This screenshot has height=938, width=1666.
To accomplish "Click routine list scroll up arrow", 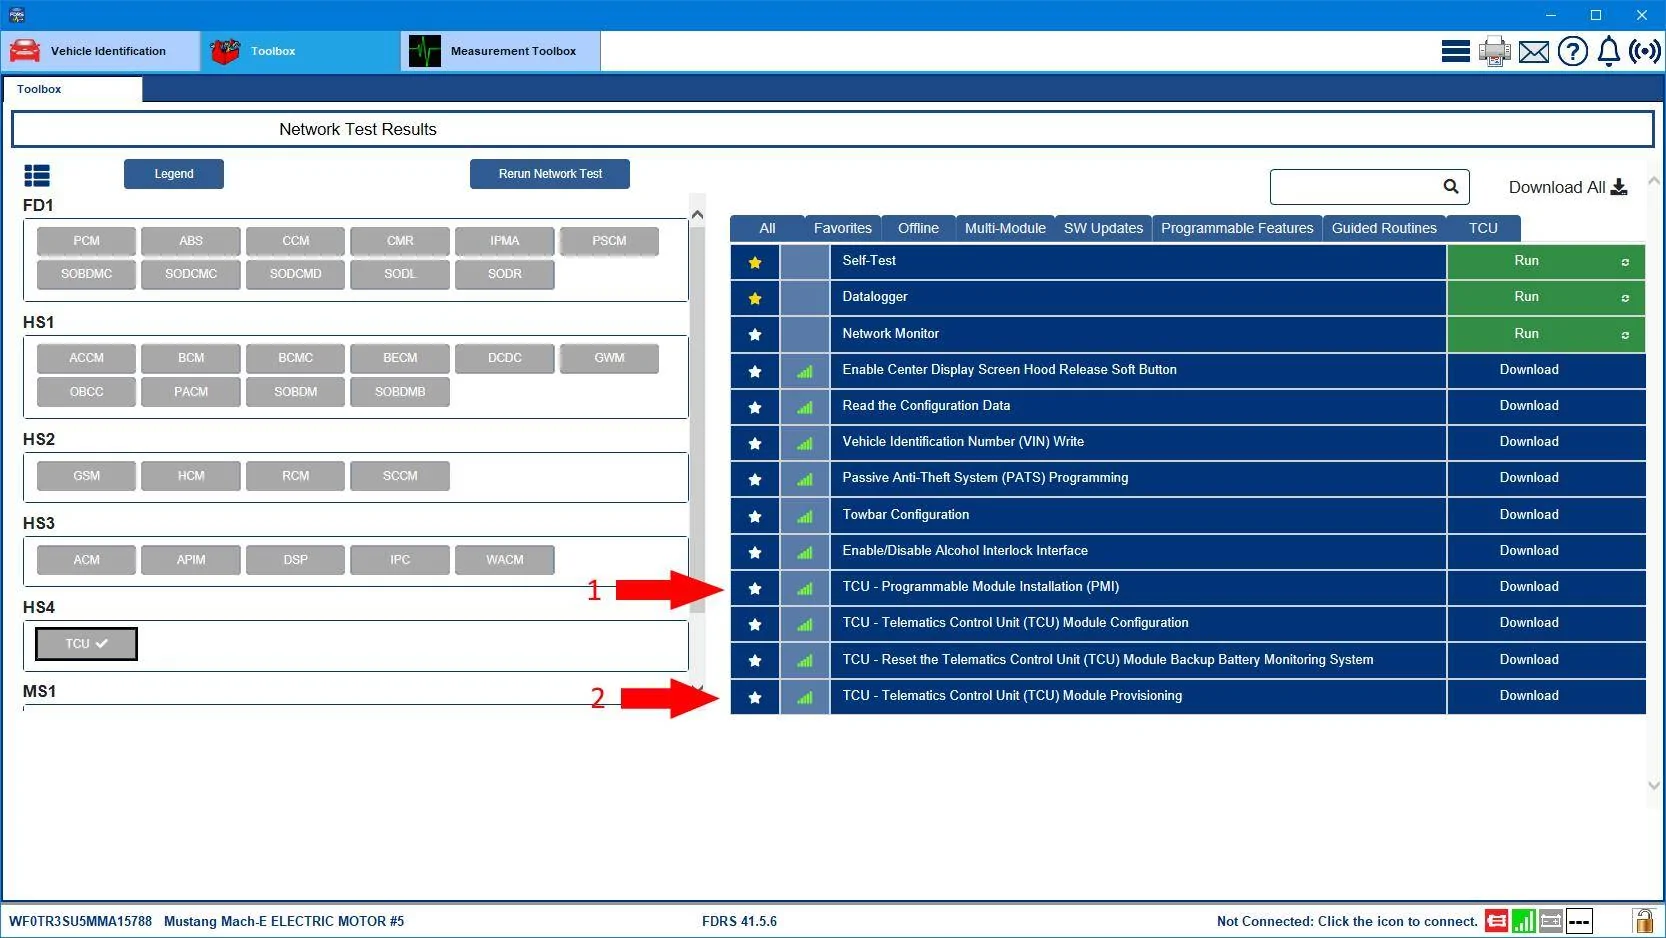I will tap(1653, 181).
